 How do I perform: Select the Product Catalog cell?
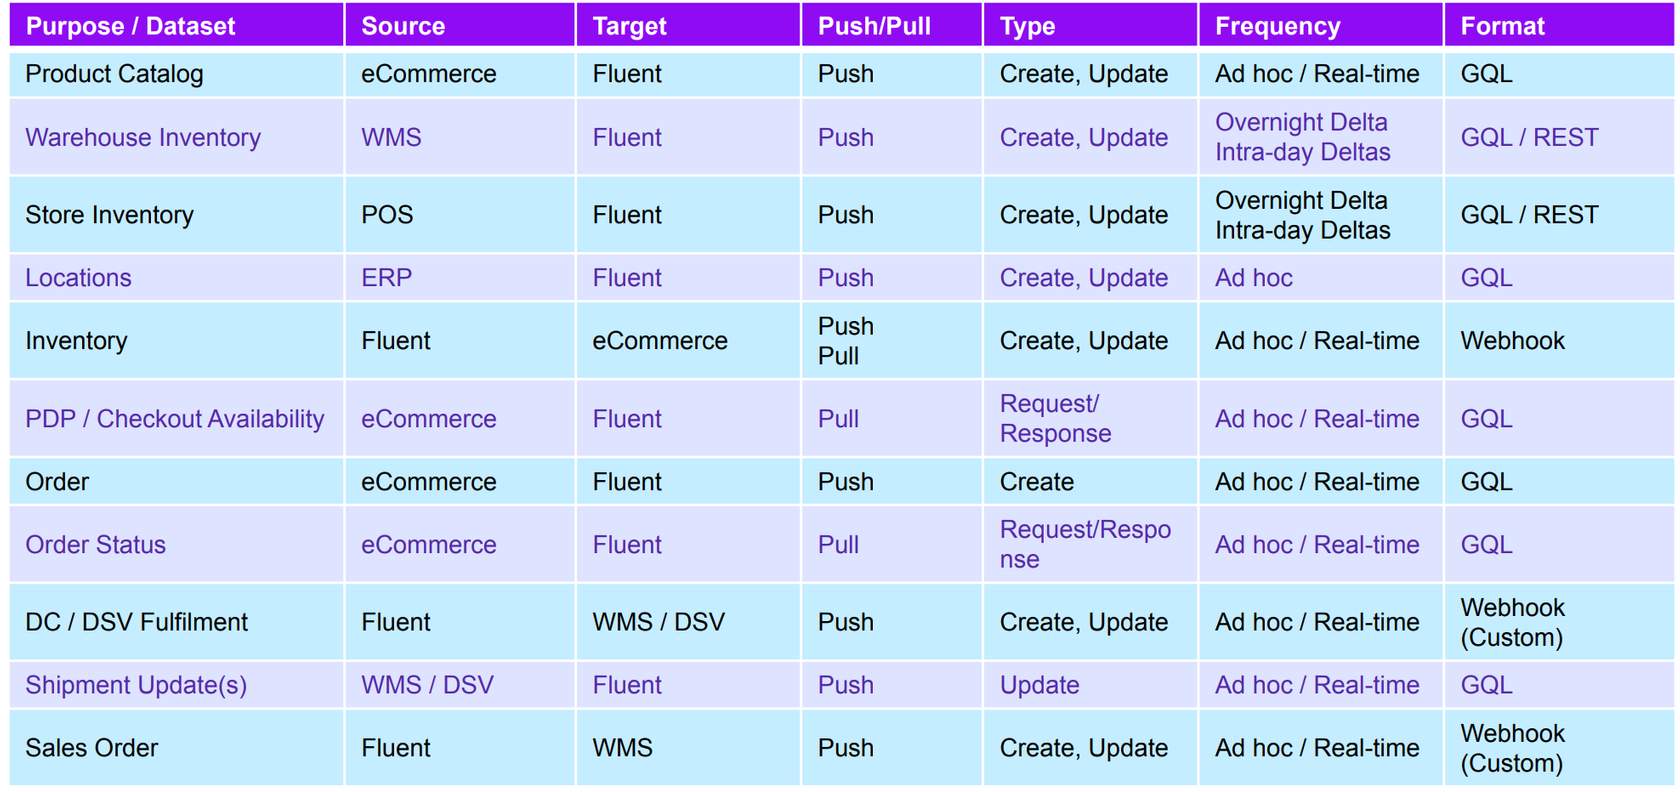pyautogui.click(x=114, y=74)
